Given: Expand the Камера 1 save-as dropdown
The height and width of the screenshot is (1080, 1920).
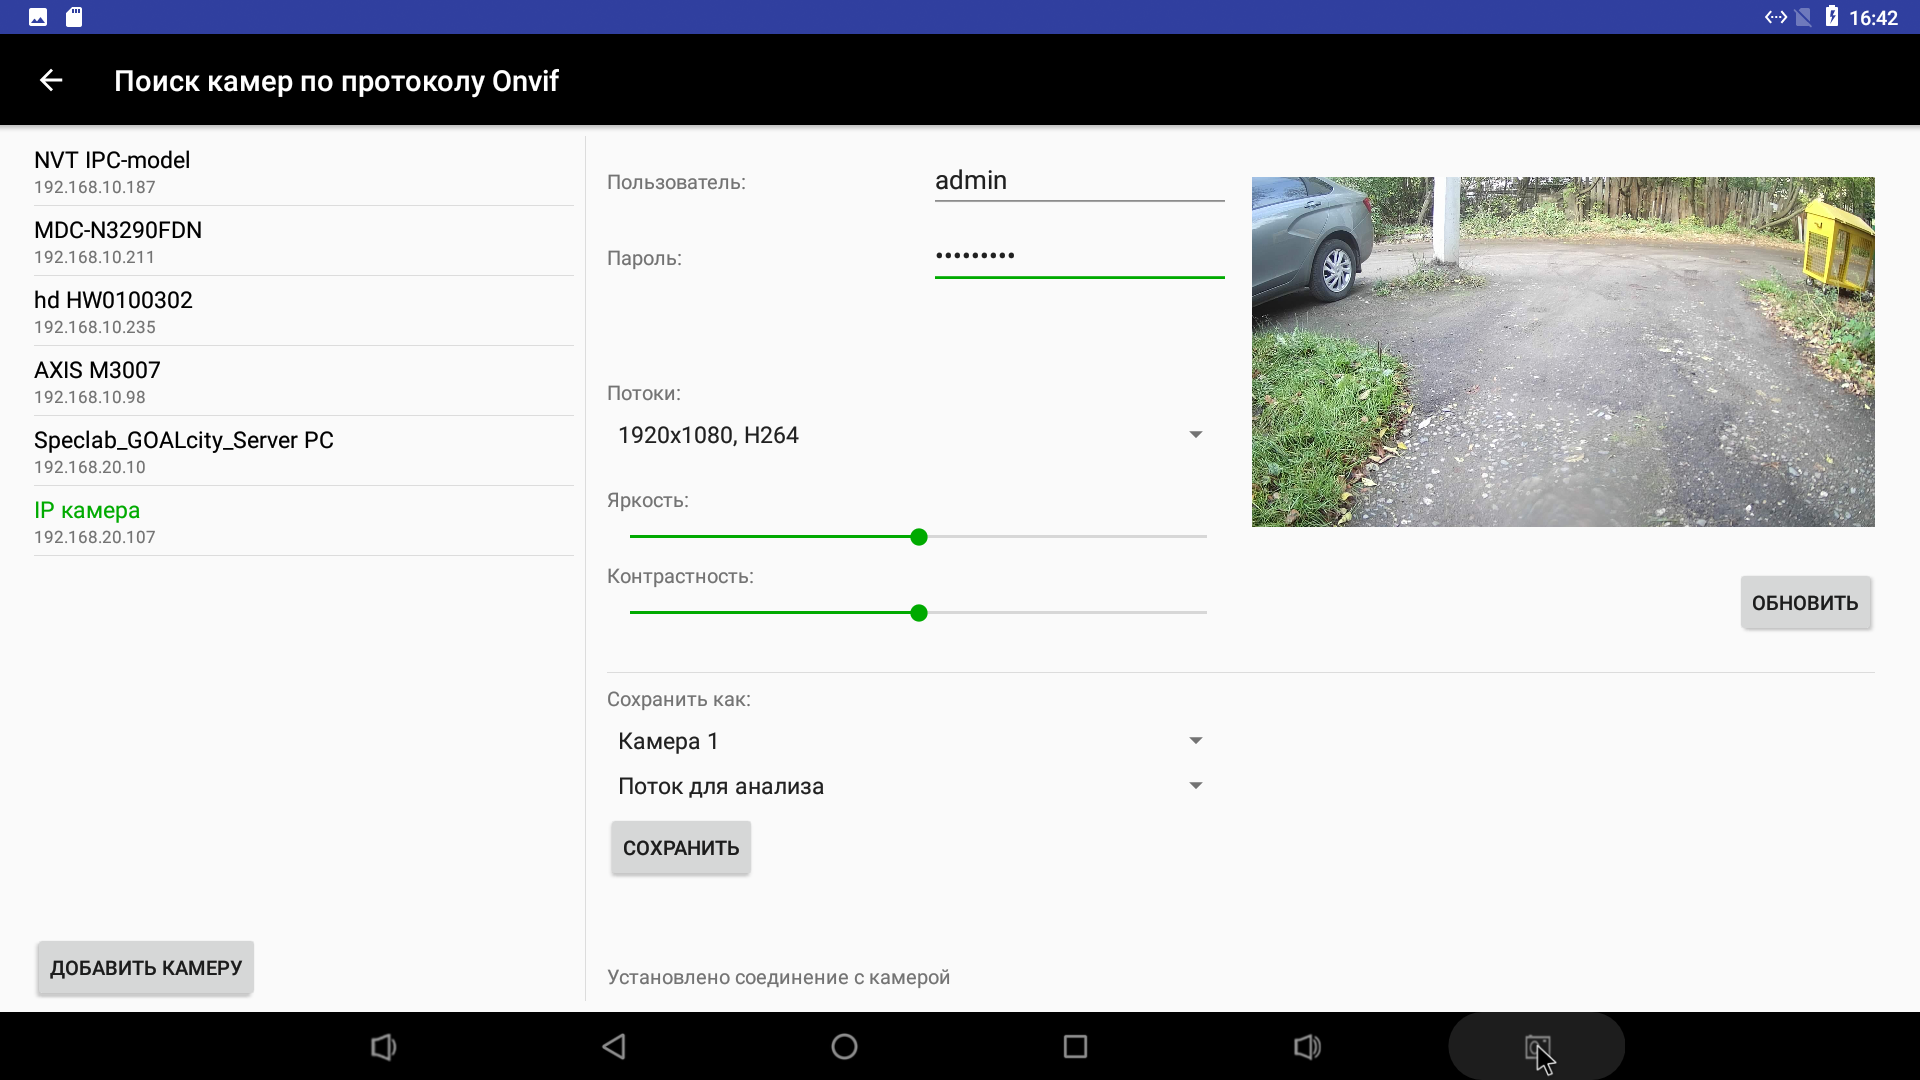Looking at the screenshot, I should (909, 741).
